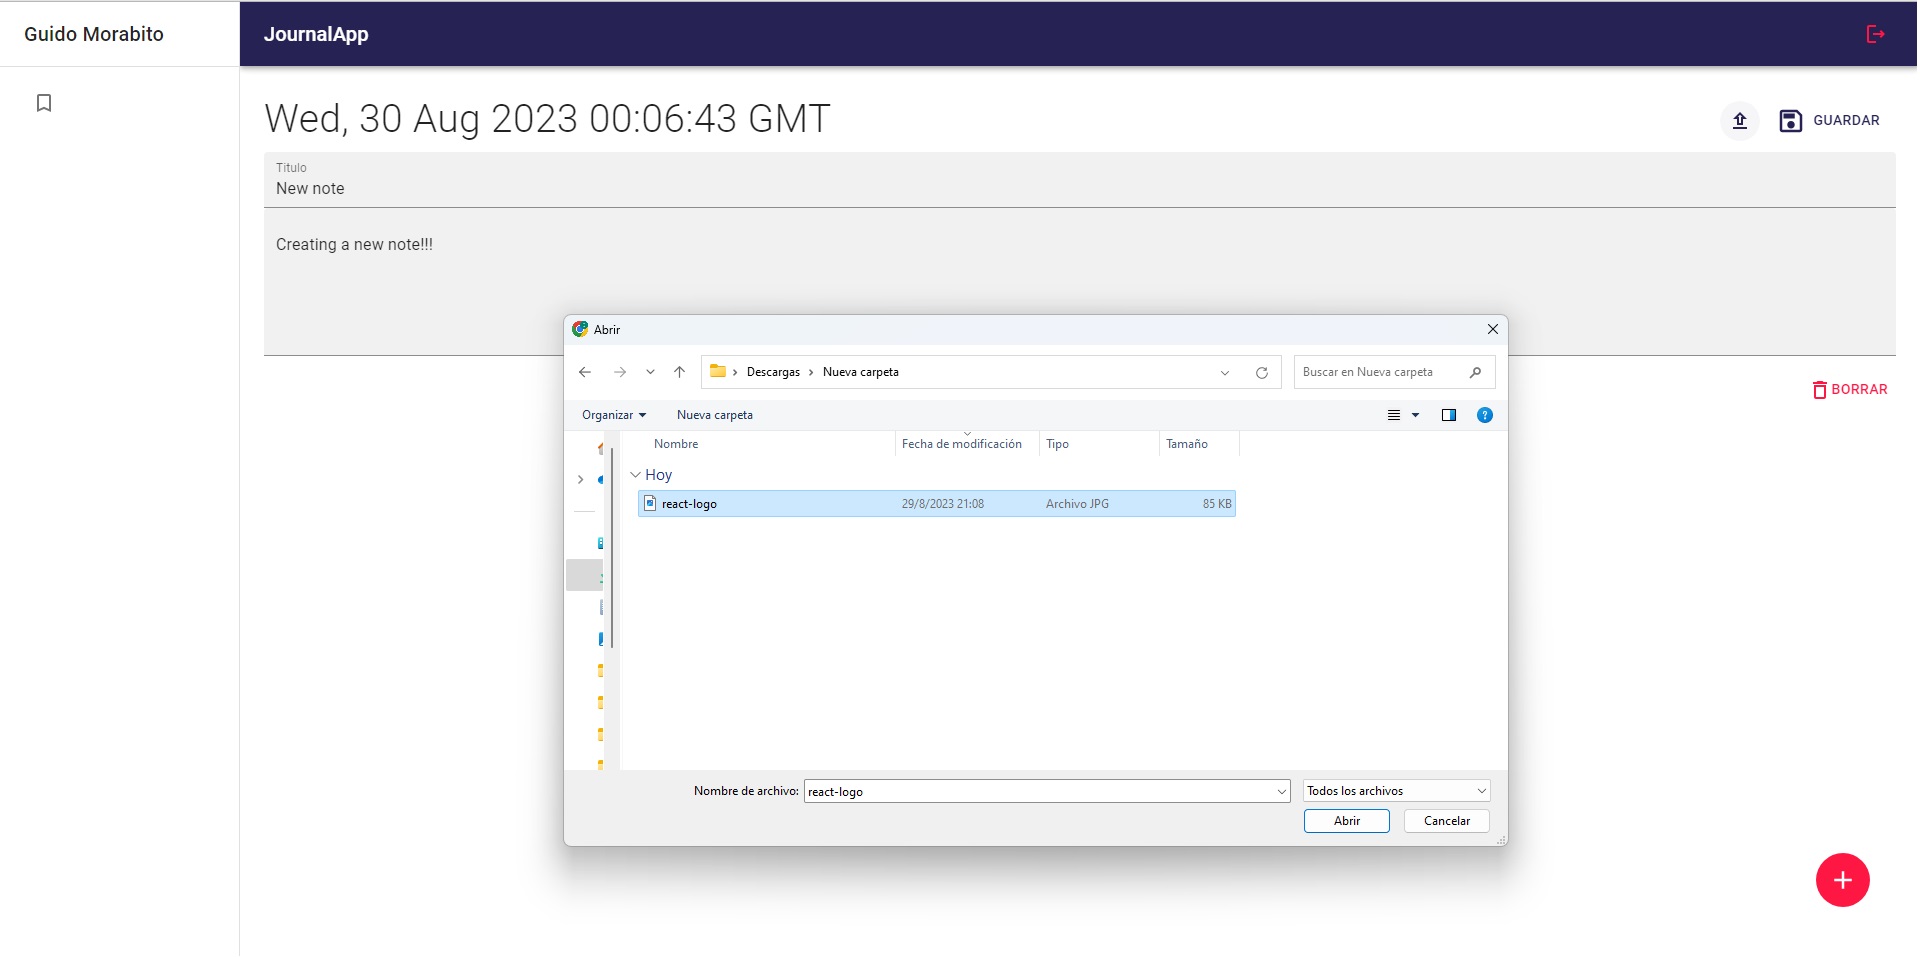Collapse the Hoy file group
Screen dimensions: 1920x957
click(637, 474)
